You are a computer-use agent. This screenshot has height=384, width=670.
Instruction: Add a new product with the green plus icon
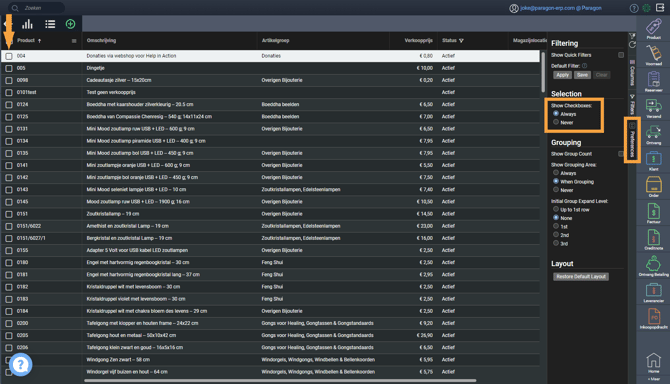coord(71,24)
